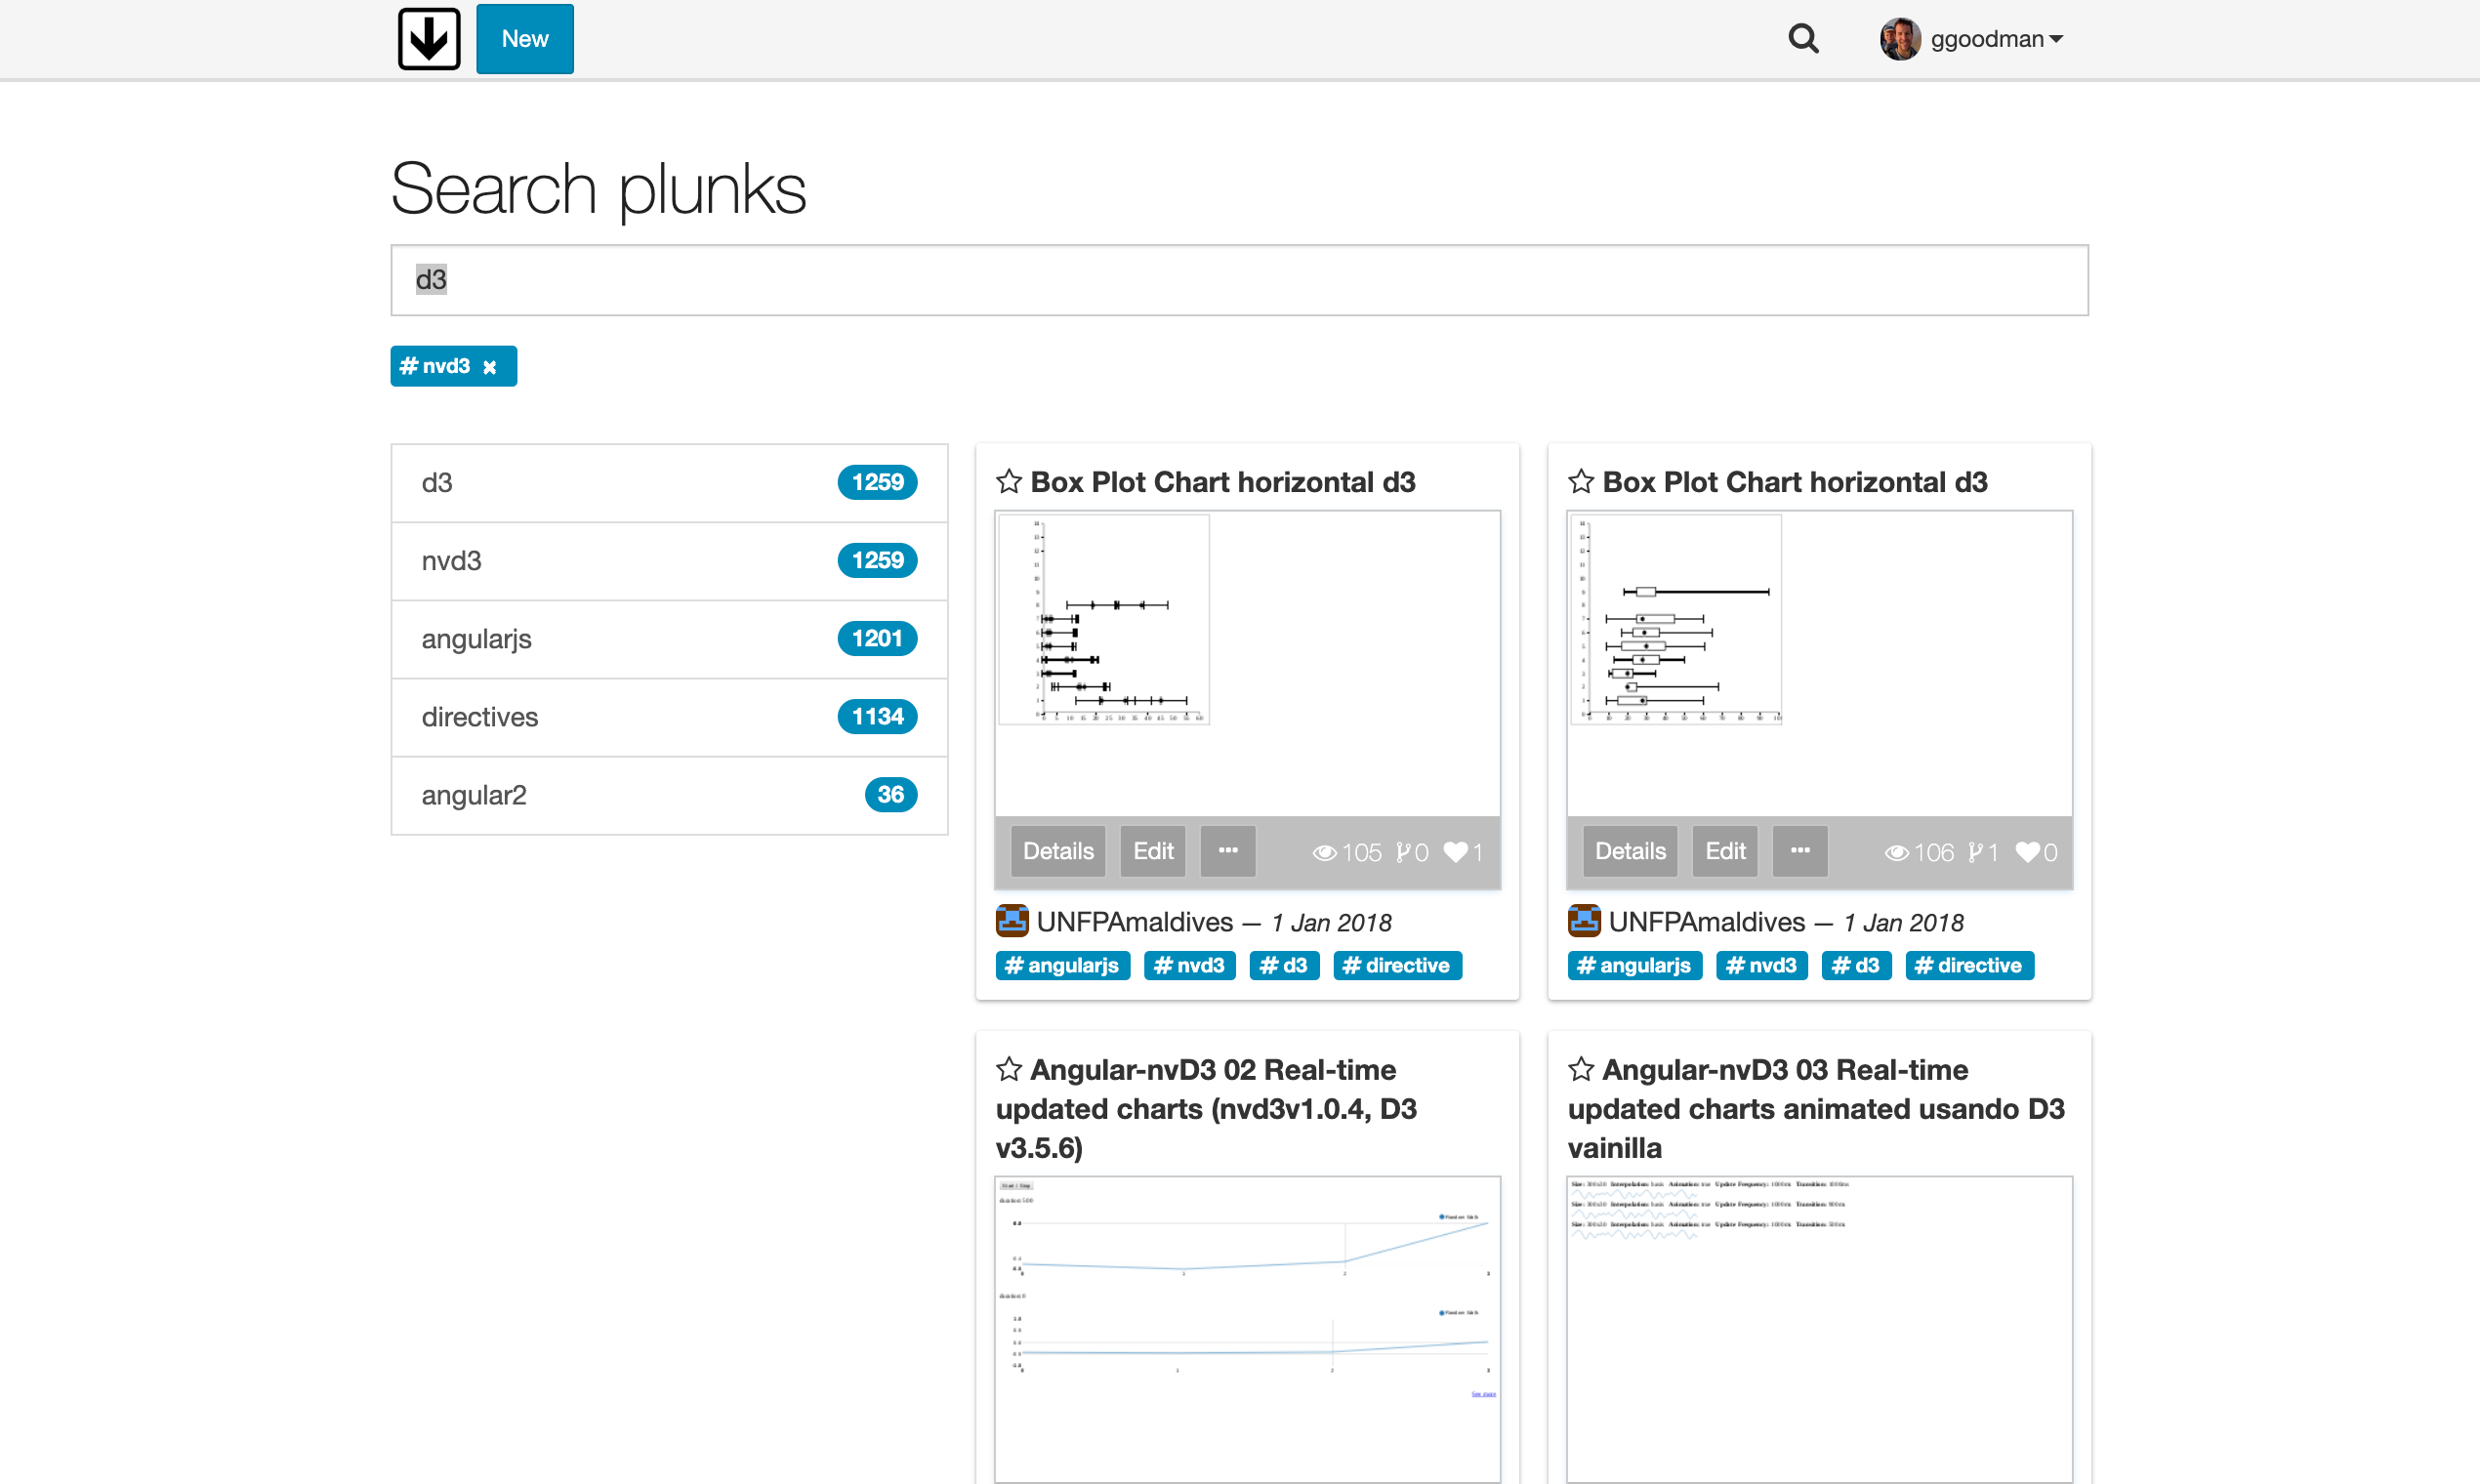Click UNFPAmaldives avatar under first plunk
The height and width of the screenshot is (1484, 2480).
click(1012, 921)
